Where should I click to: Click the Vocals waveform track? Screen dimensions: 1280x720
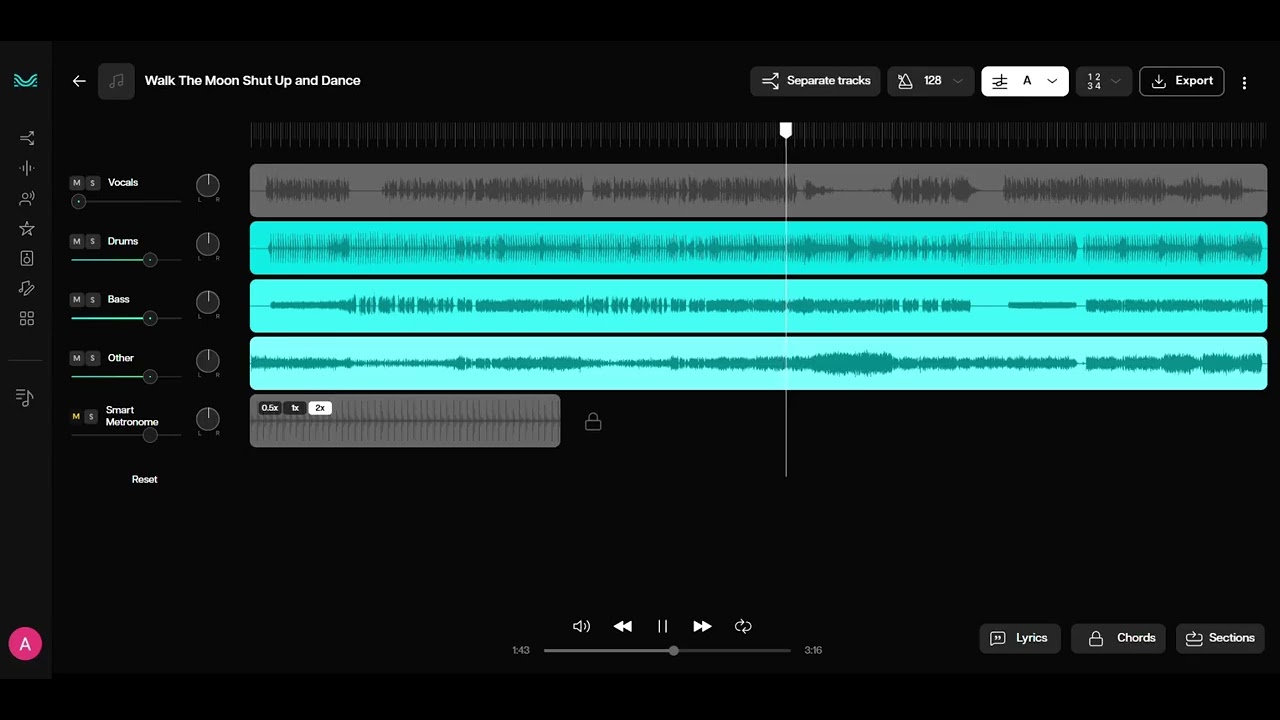[x=758, y=190]
